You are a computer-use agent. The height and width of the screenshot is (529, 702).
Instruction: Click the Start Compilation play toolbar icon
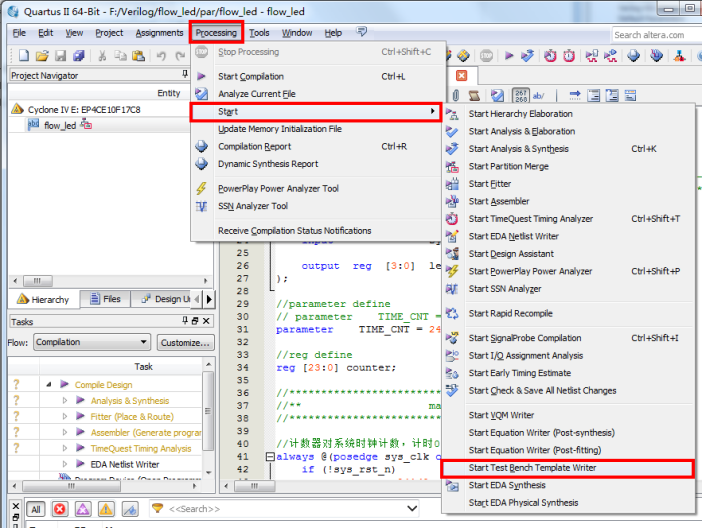coord(509,55)
